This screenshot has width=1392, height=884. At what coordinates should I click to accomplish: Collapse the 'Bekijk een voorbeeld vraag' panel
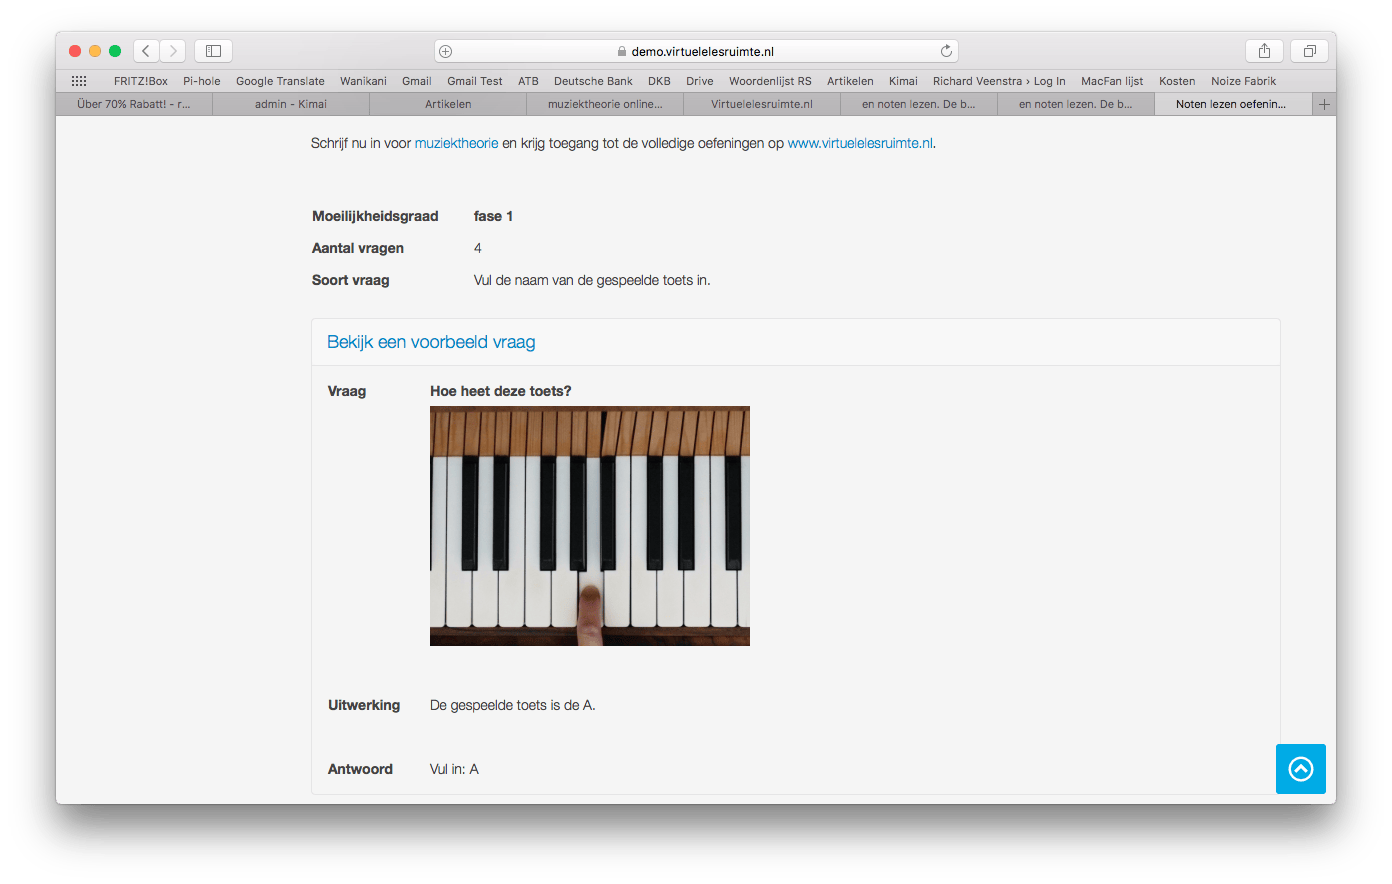431,342
